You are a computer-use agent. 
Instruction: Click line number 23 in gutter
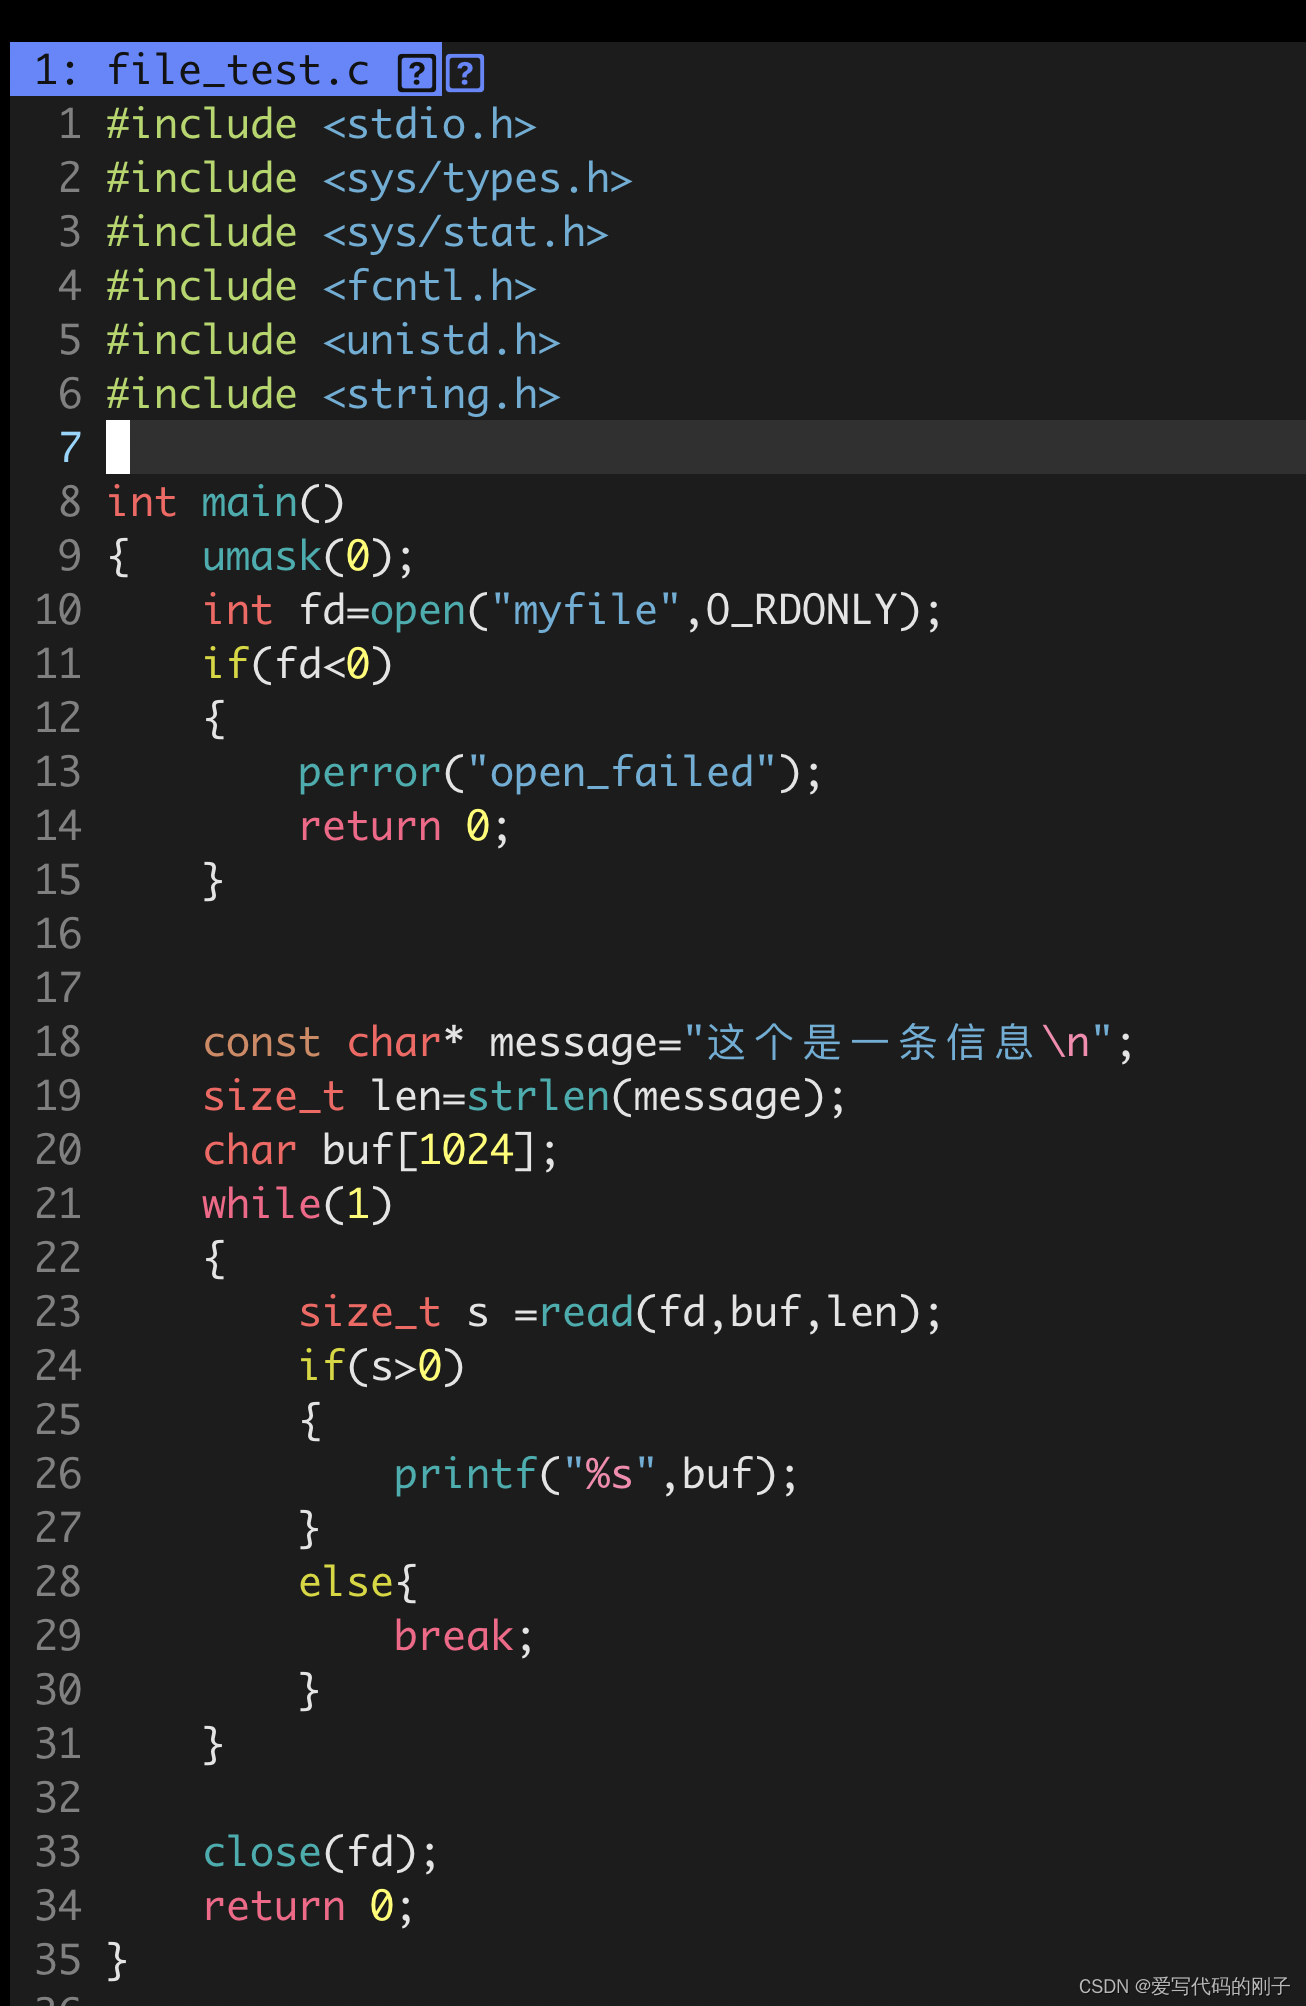(58, 1313)
